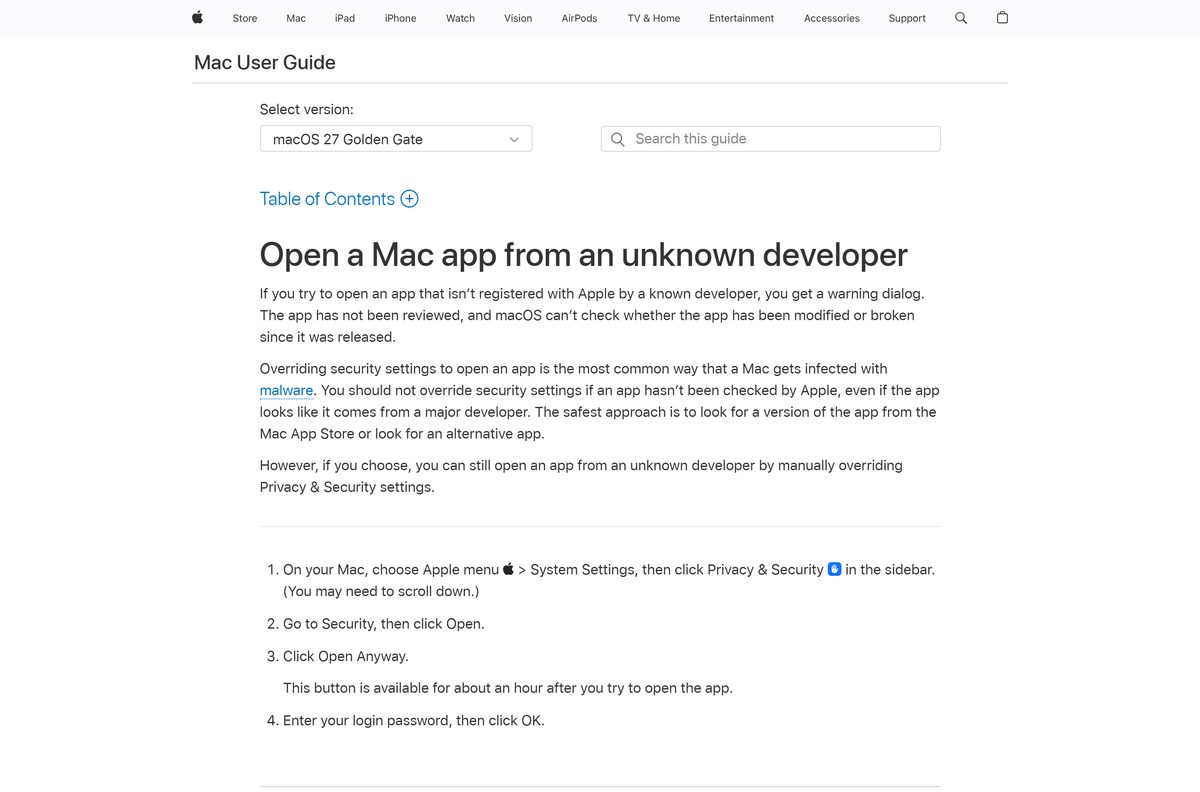Click '(You may need to scroll down.)' text

click(x=381, y=591)
